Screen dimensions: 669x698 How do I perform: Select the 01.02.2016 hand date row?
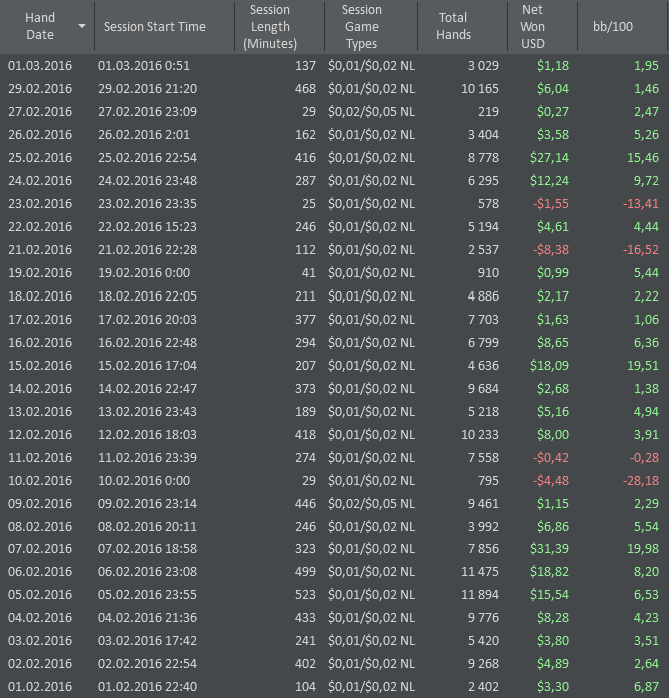click(40, 686)
